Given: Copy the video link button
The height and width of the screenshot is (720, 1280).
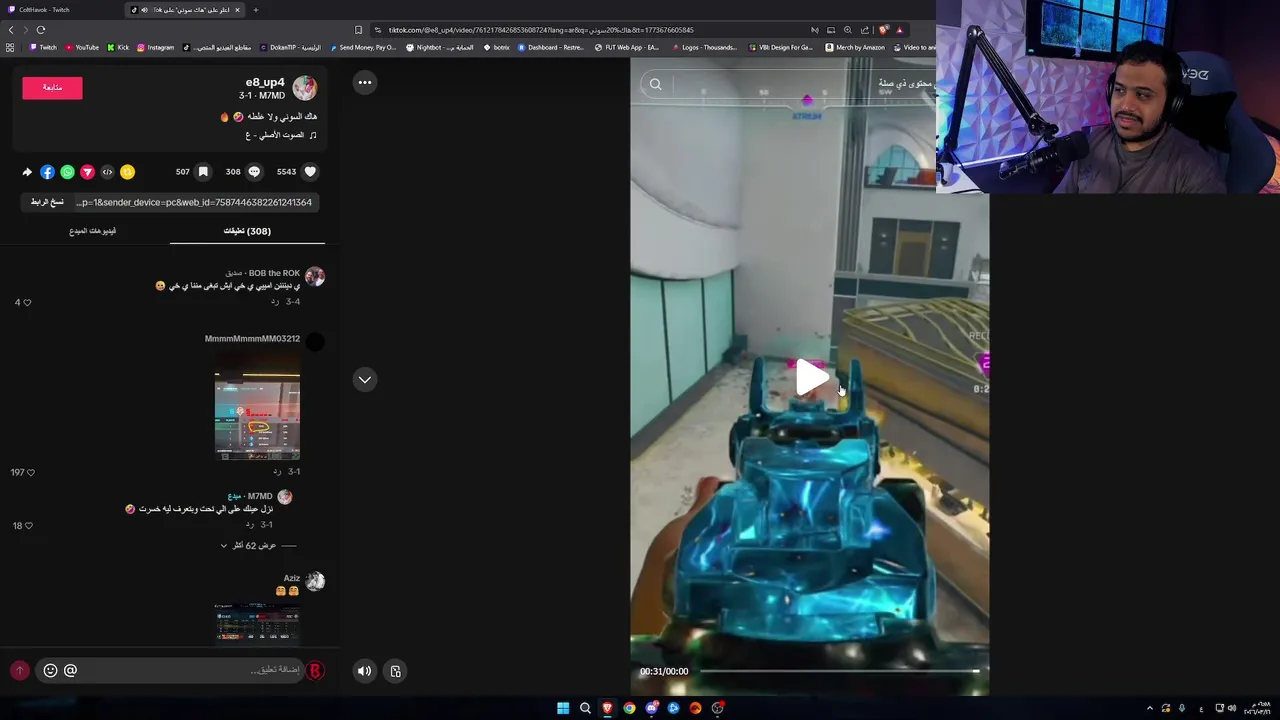Looking at the screenshot, I should (x=47, y=202).
